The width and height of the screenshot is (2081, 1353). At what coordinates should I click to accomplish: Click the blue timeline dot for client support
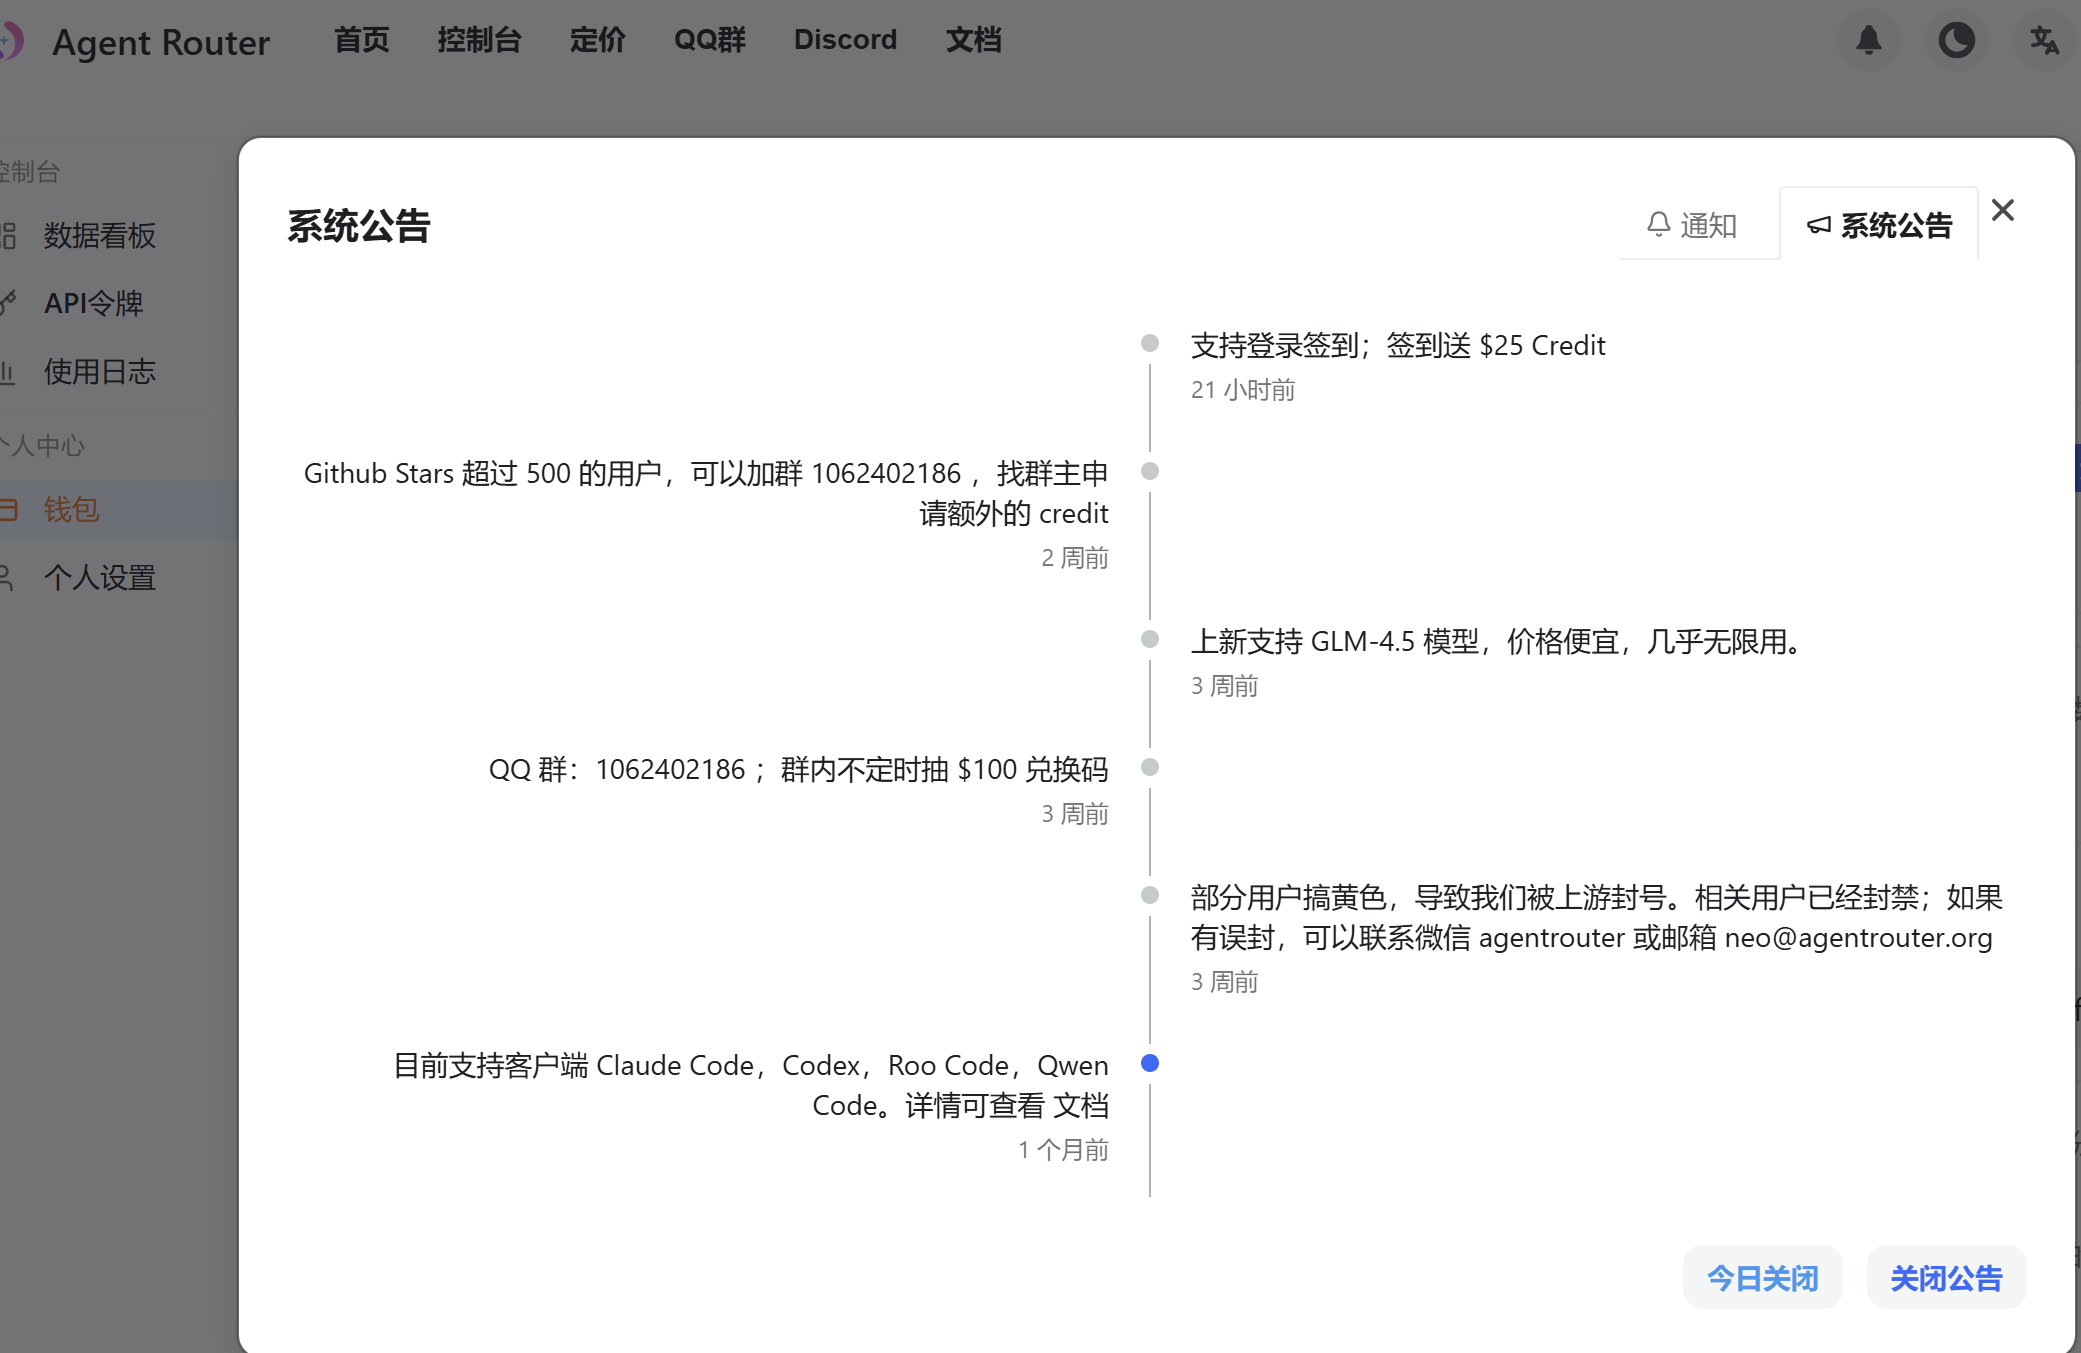pos(1150,1063)
